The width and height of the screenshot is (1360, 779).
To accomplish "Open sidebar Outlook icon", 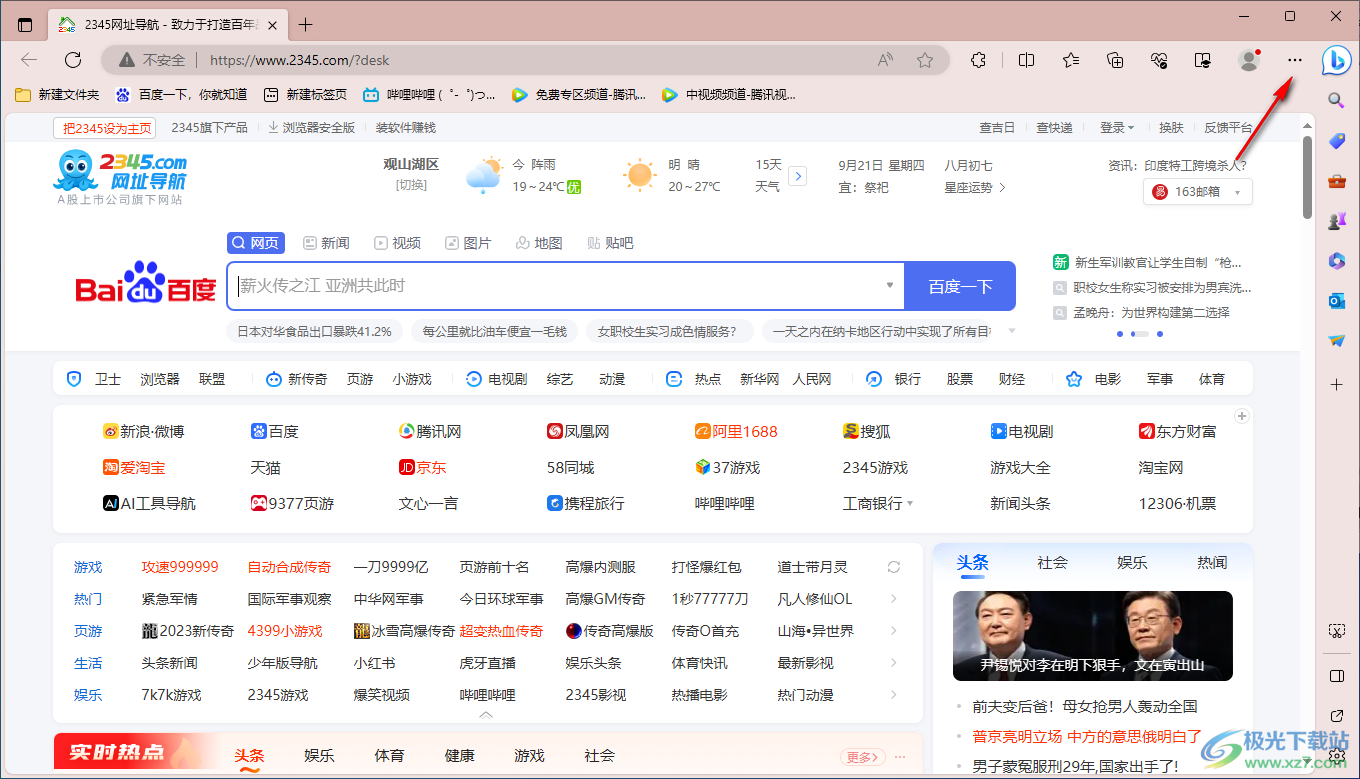I will click(x=1336, y=301).
